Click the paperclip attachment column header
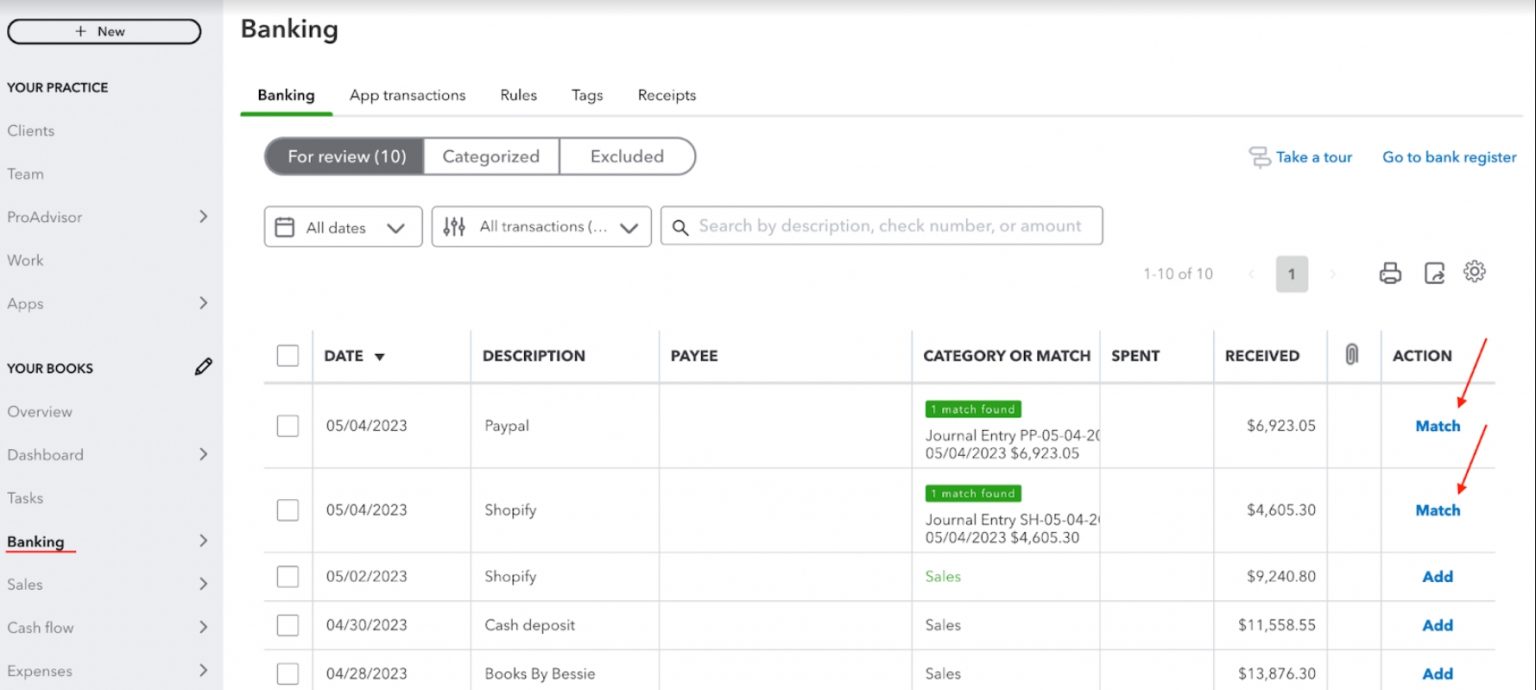 point(1352,354)
